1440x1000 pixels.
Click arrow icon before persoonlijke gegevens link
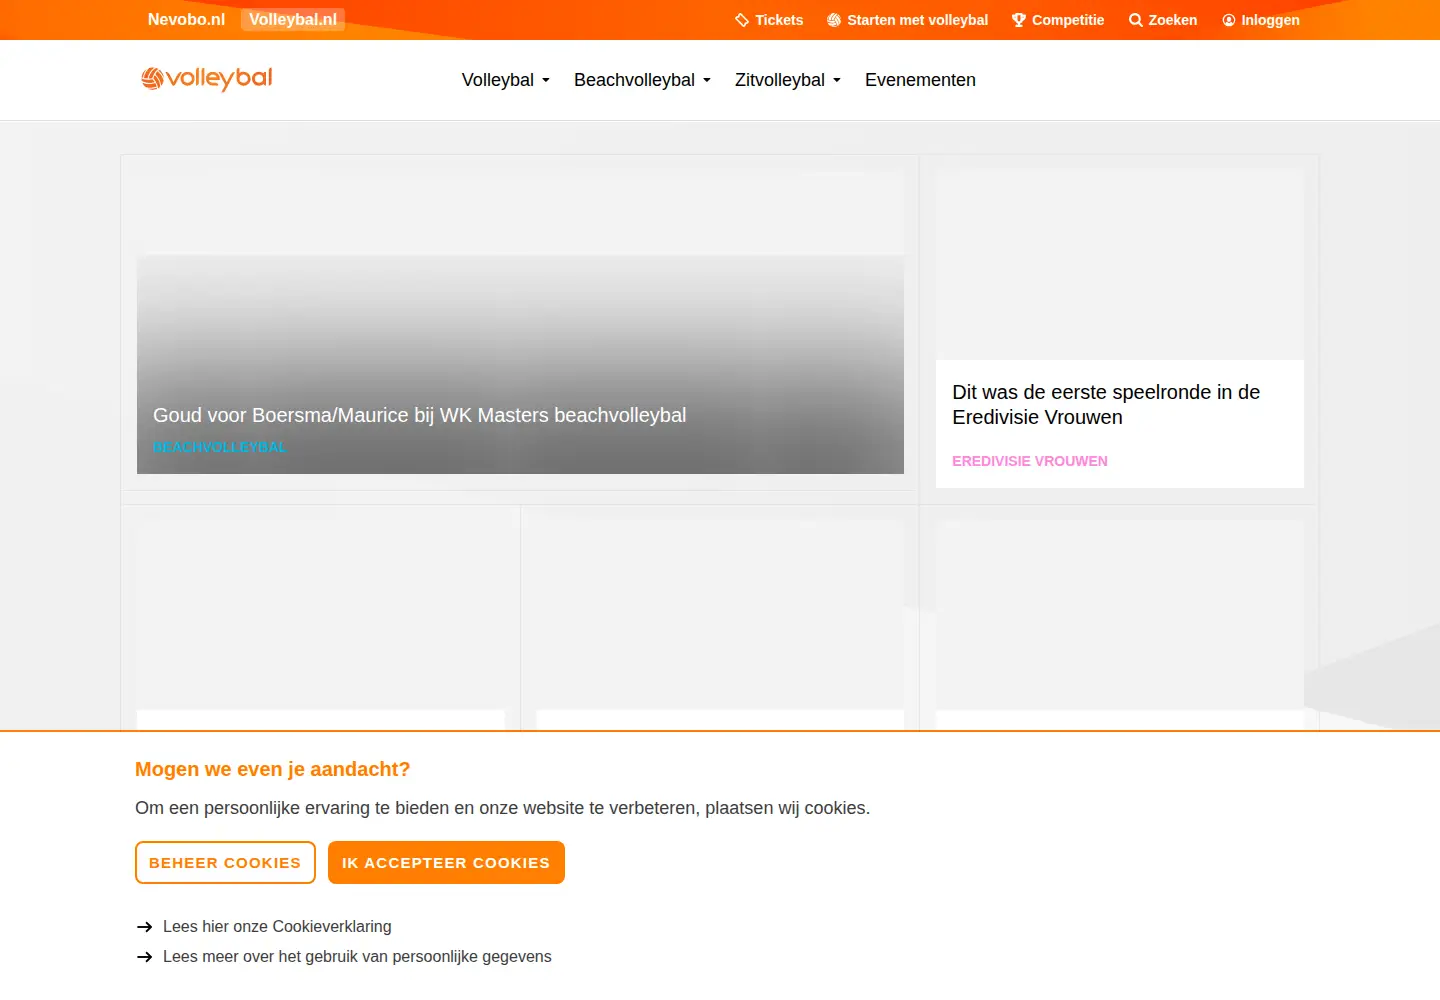pyautogui.click(x=145, y=957)
